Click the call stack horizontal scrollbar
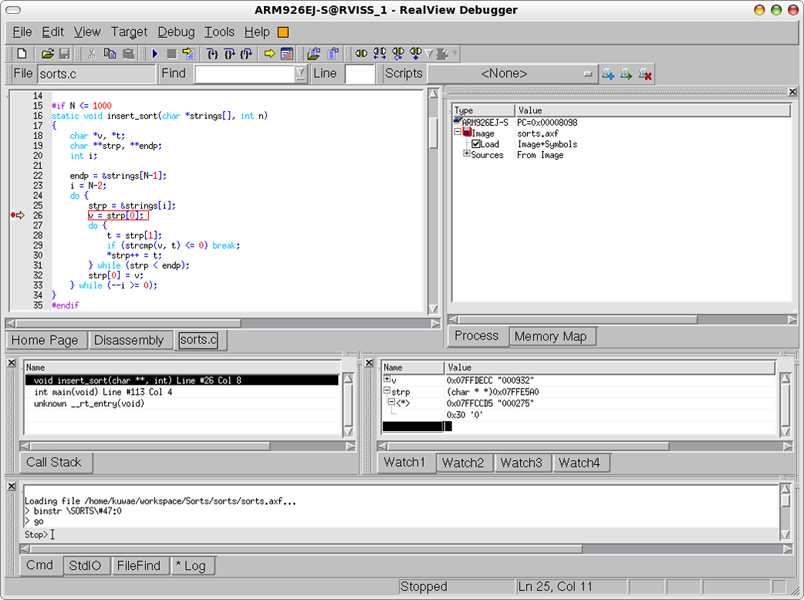Image resolution: width=804 pixels, height=600 pixels. (x=187, y=446)
